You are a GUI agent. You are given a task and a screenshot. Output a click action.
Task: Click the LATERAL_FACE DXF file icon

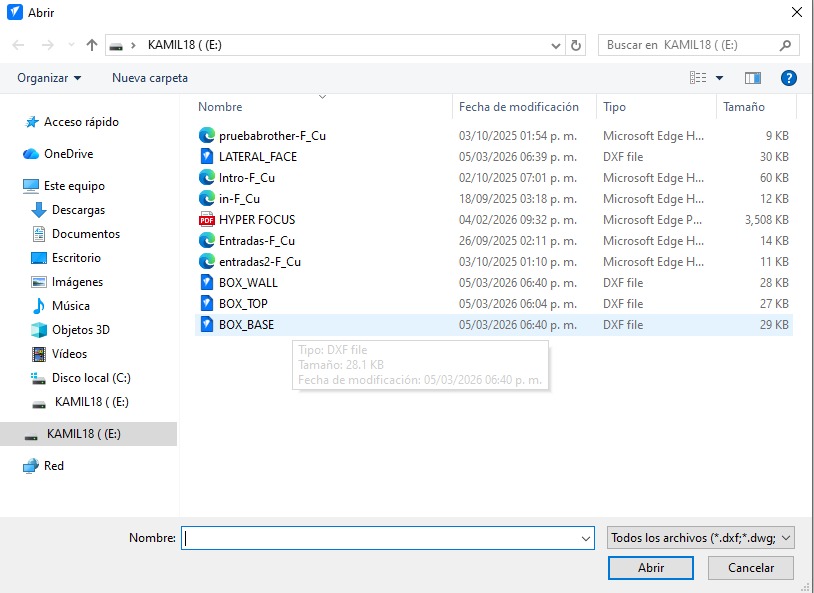click(207, 156)
